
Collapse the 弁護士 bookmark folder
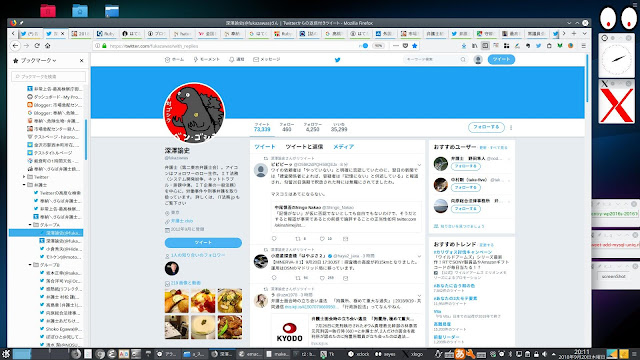pyautogui.click(x=24, y=185)
